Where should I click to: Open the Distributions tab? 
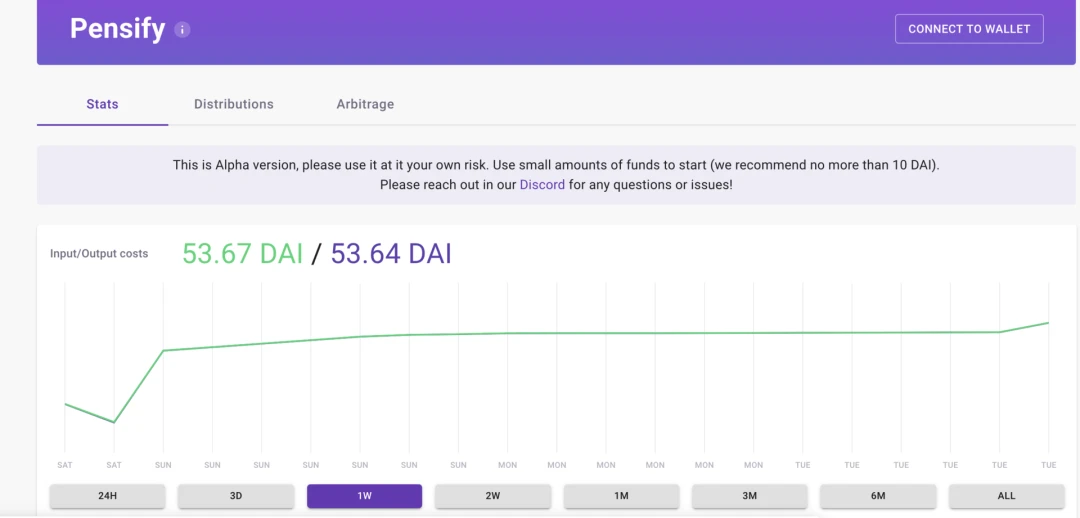[x=233, y=105]
